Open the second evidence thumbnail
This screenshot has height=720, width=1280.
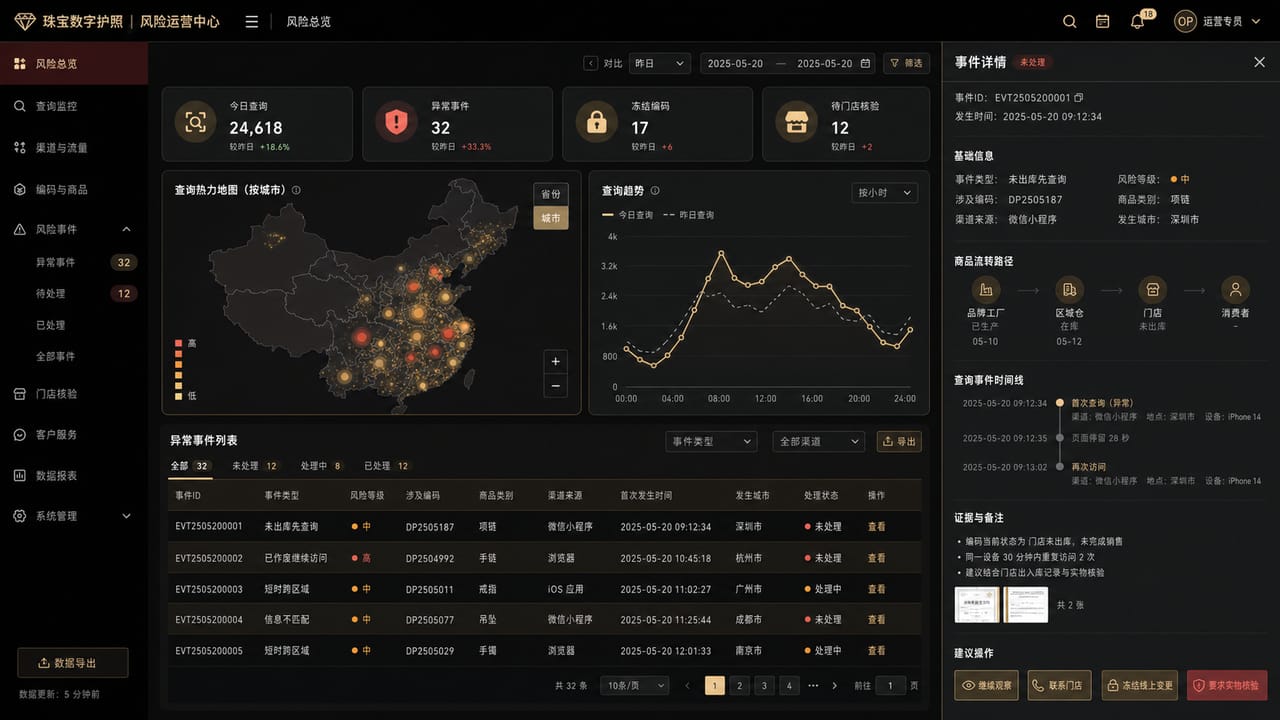click(1026, 605)
